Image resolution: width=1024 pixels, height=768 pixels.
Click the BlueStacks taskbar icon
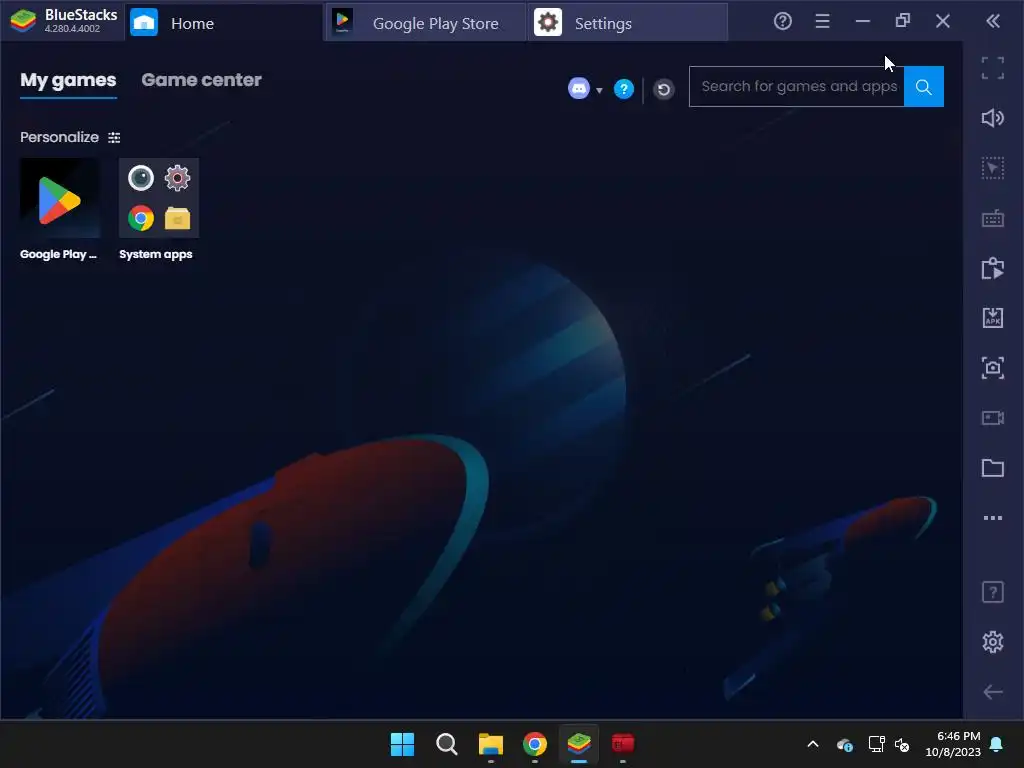tap(579, 744)
